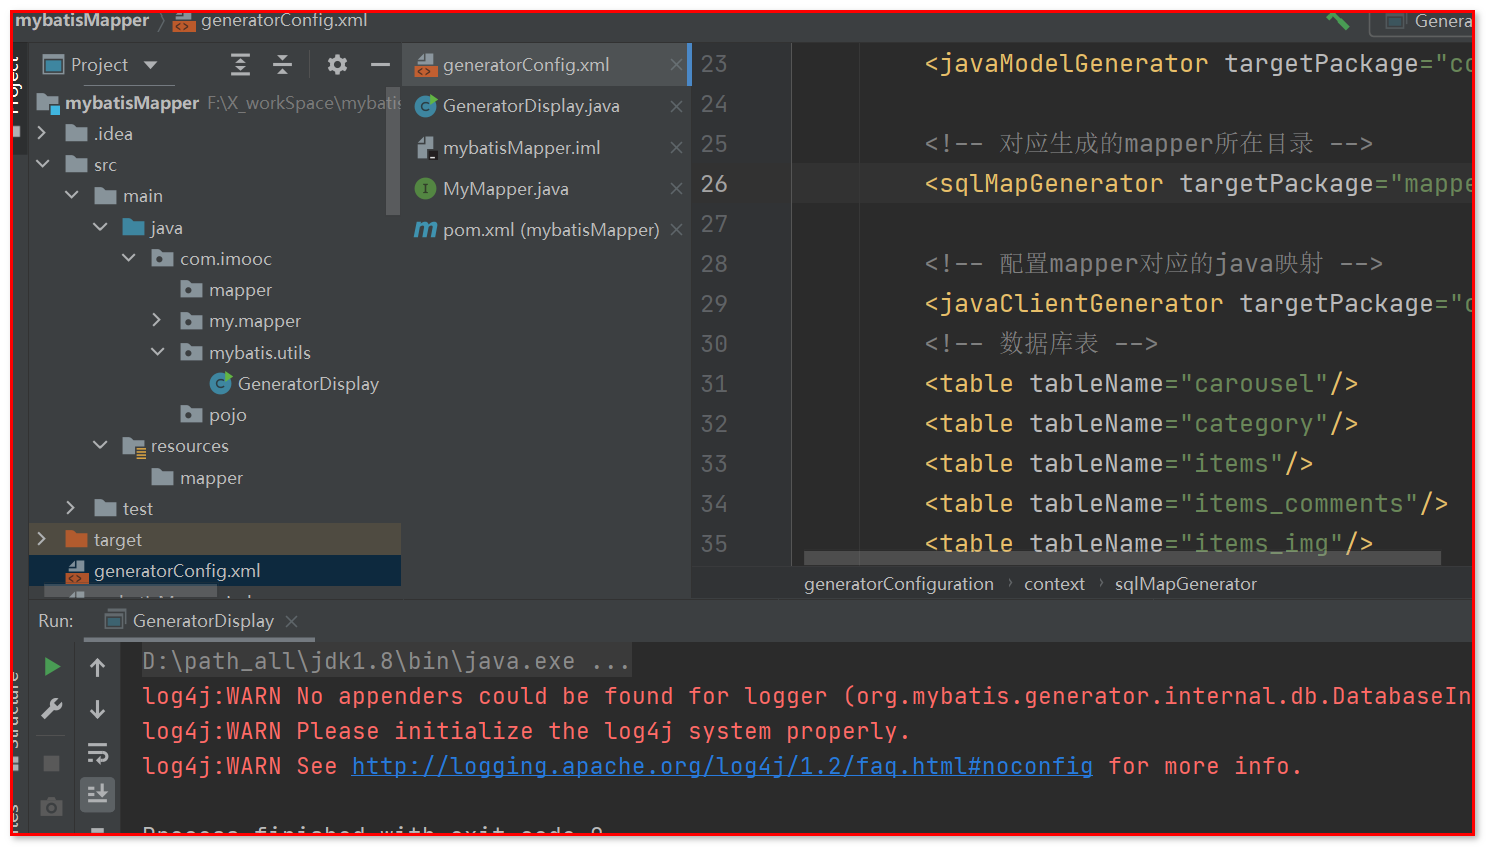Image resolution: width=1486 pixels, height=847 pixels.
Task: Click the Project tree vertical scrollbar
Action: [393, 150]
